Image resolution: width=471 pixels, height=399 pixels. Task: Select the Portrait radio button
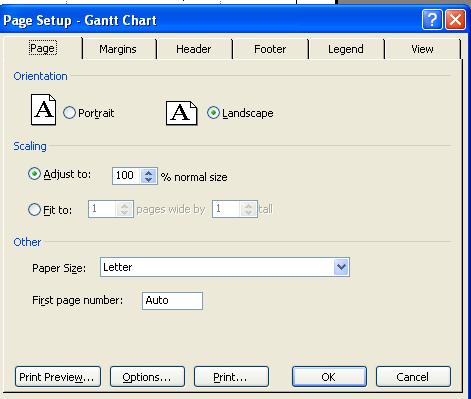pyautogui.click(x=69, y=113)
